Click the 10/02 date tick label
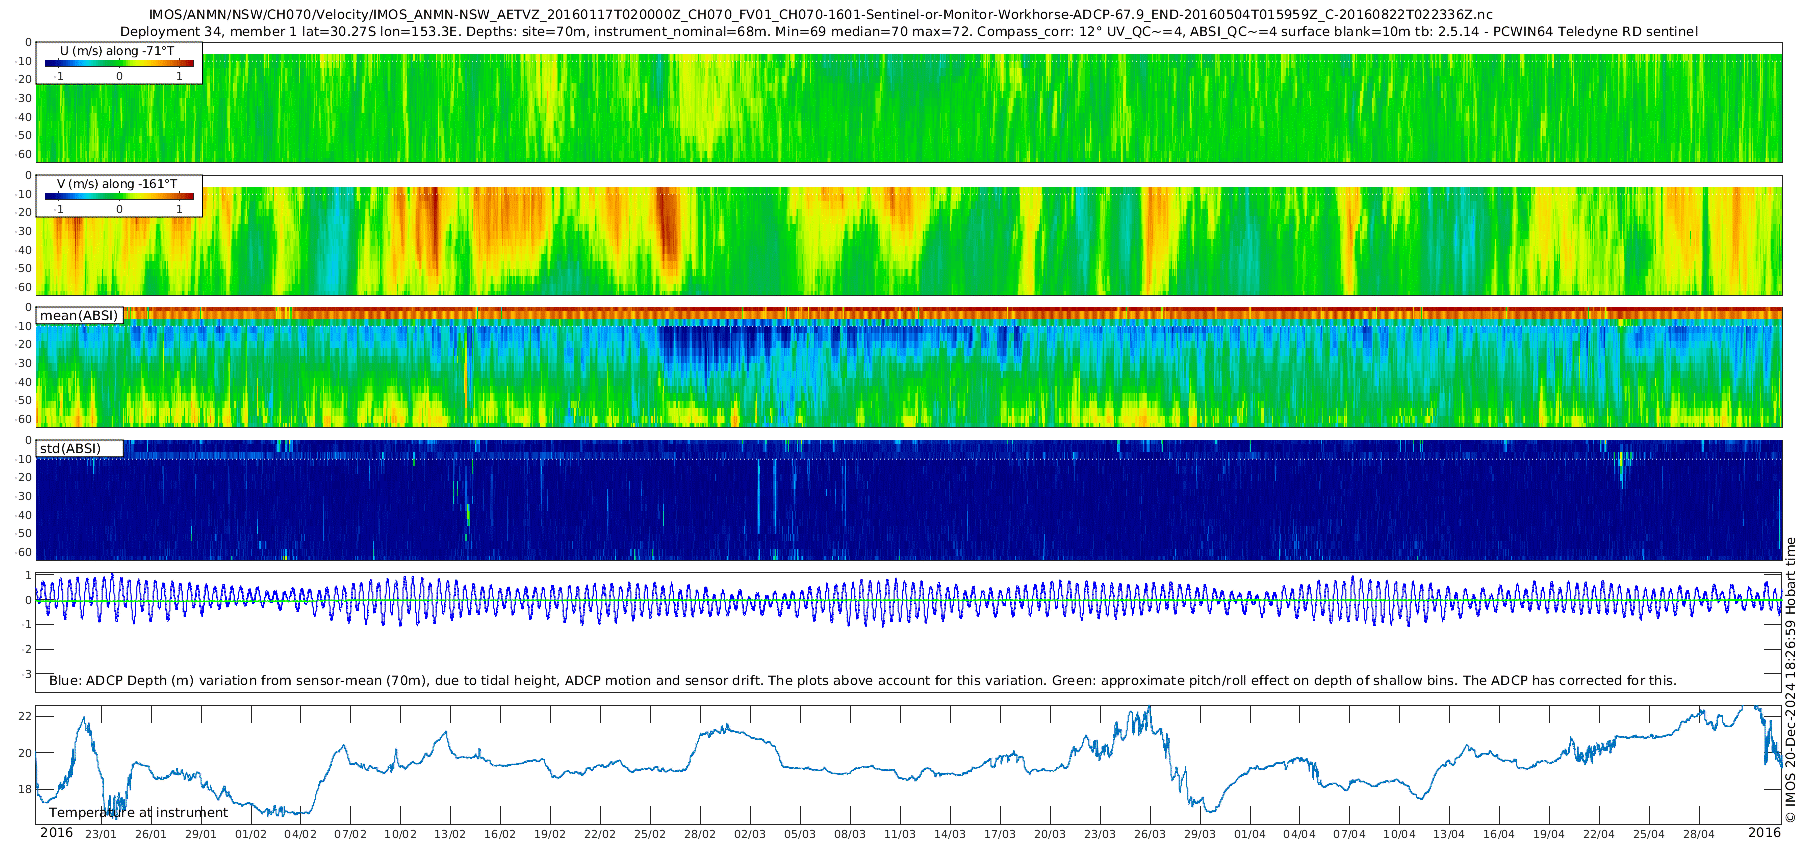This screenshot has height=850, width=1800. 400,834
